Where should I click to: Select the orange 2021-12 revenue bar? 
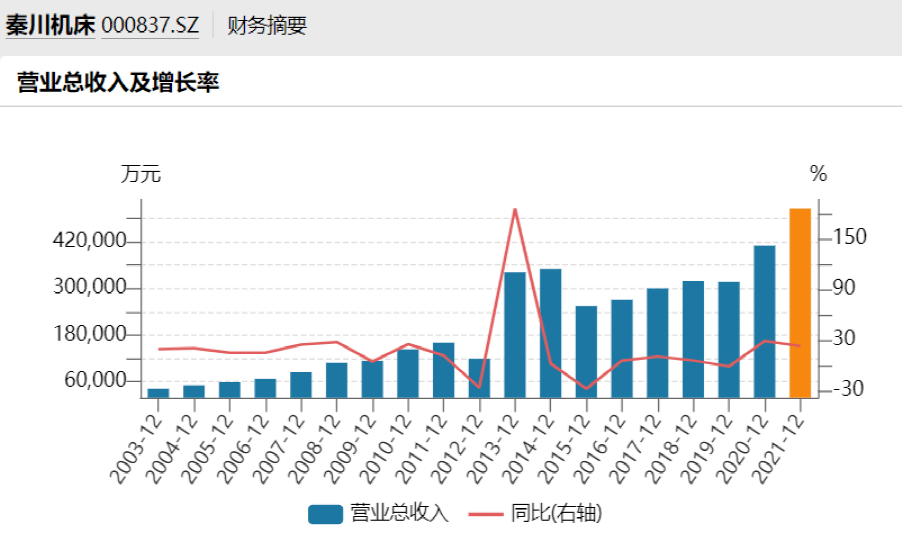800,303
